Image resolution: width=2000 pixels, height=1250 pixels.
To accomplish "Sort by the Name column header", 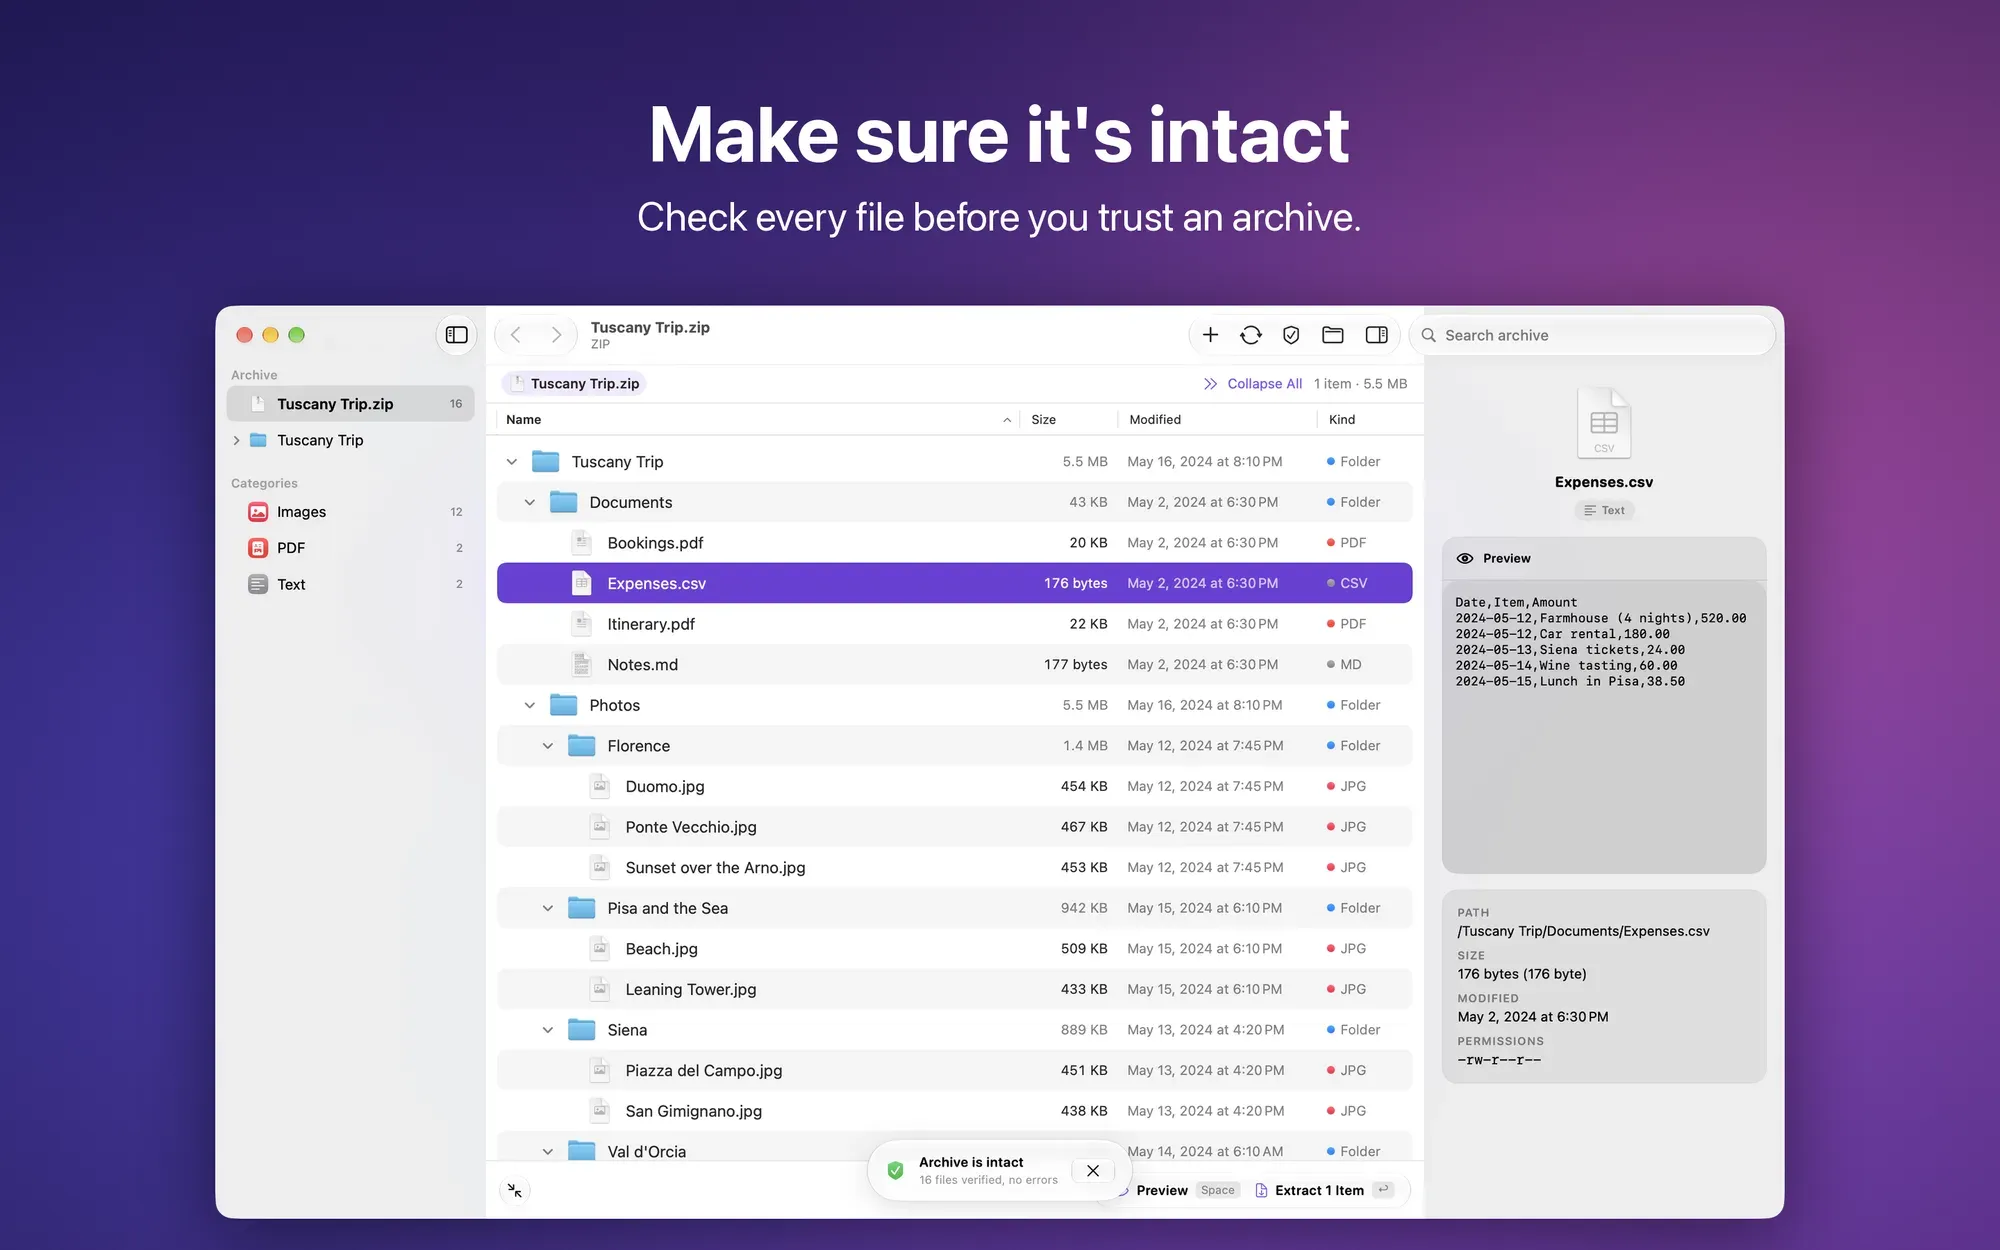I will 758,420.
